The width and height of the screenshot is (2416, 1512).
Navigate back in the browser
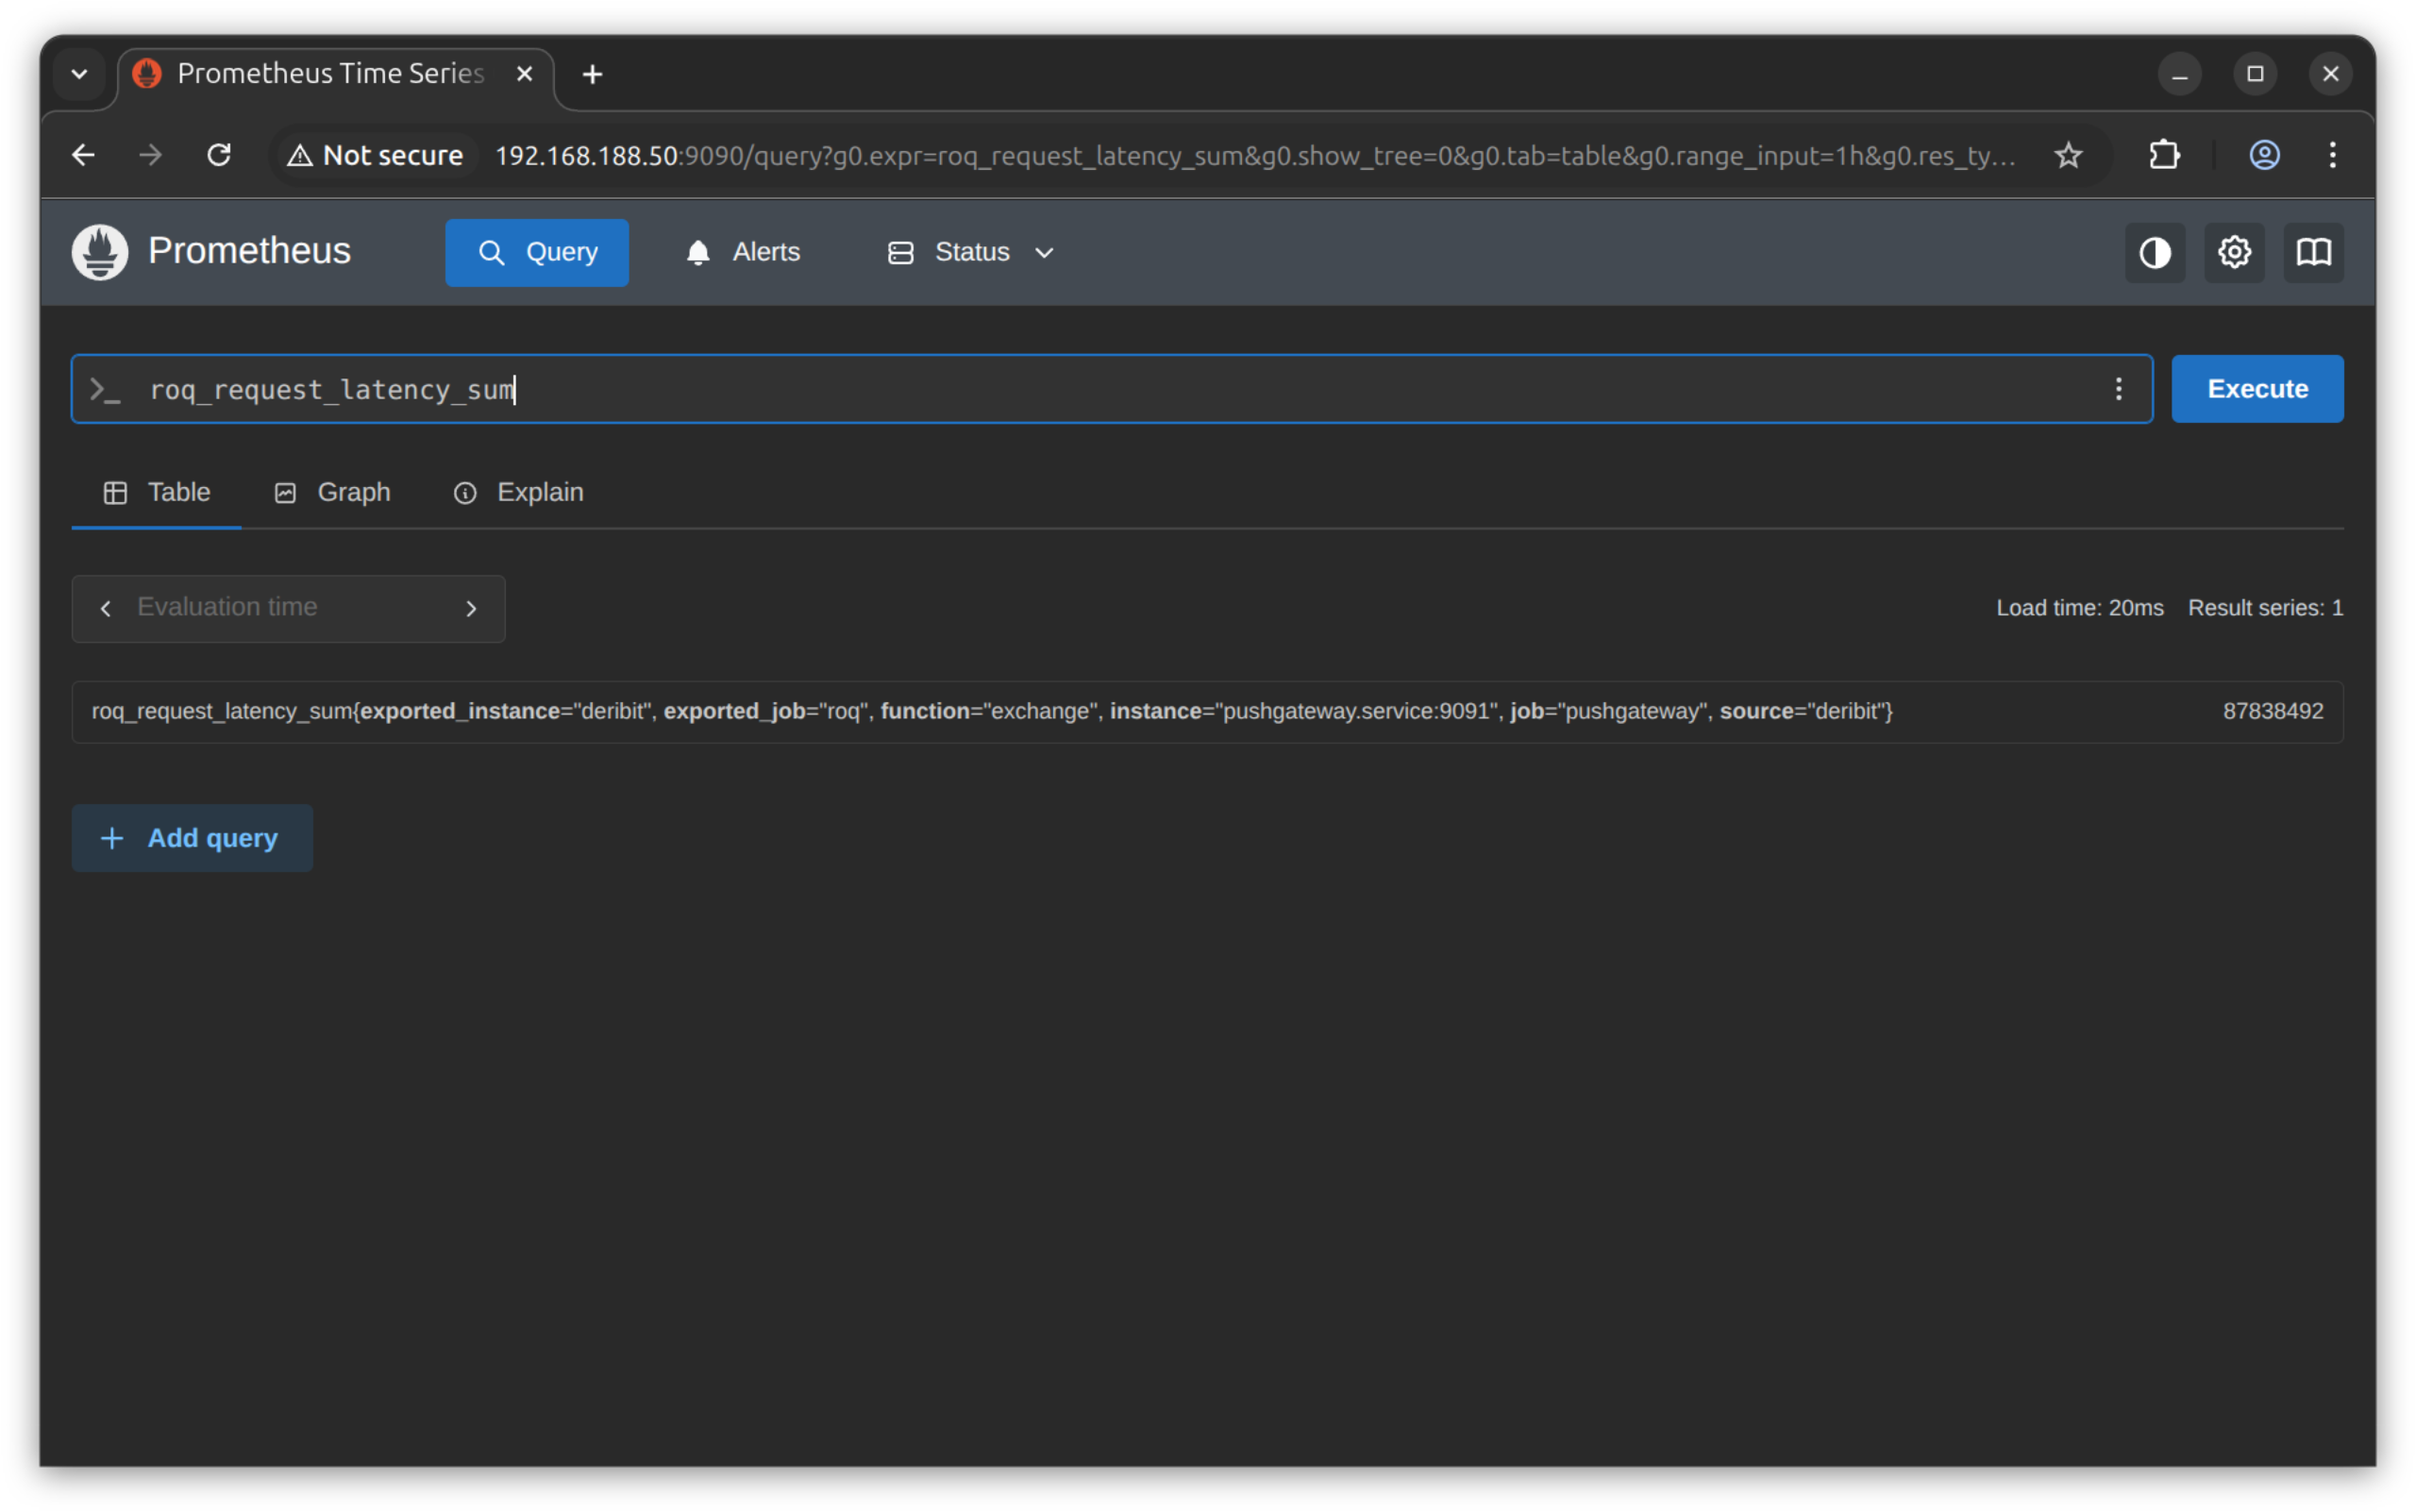84,155
